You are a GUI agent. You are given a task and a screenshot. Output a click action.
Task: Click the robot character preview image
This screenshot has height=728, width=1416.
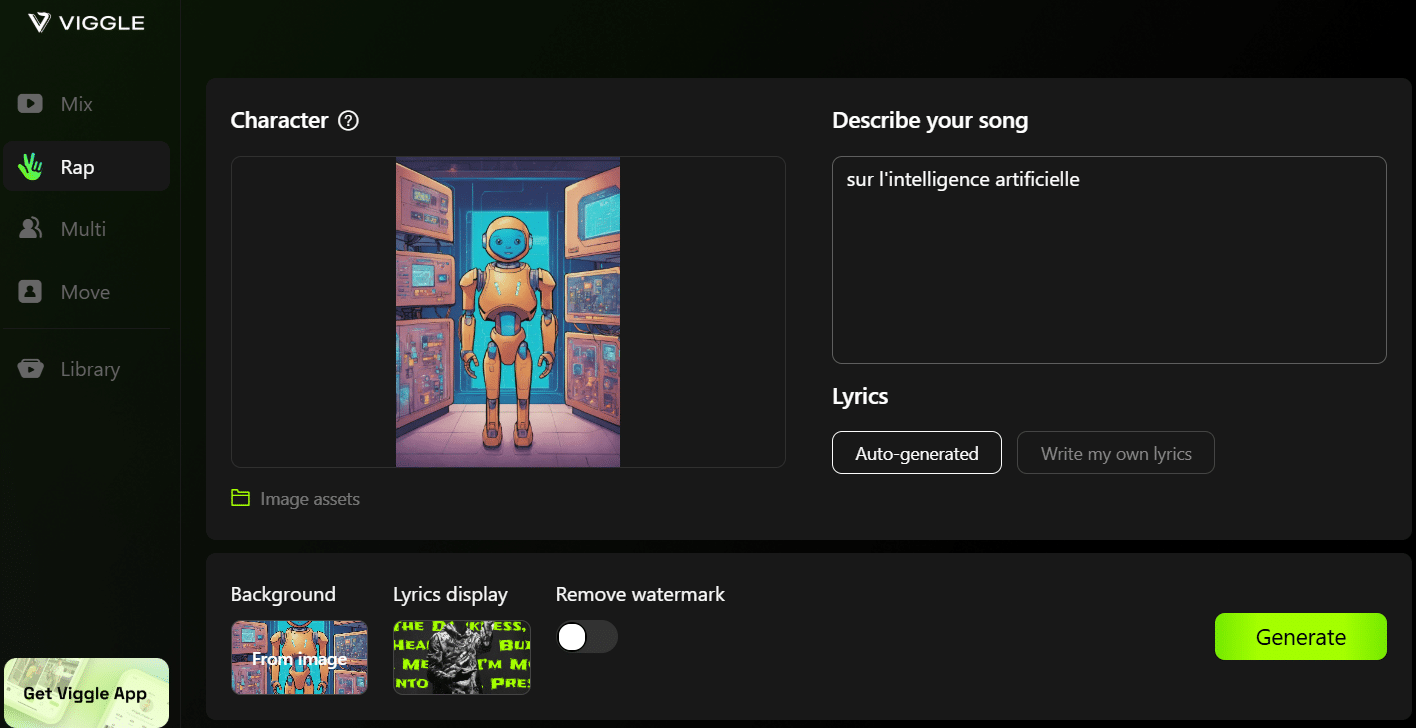508,311
